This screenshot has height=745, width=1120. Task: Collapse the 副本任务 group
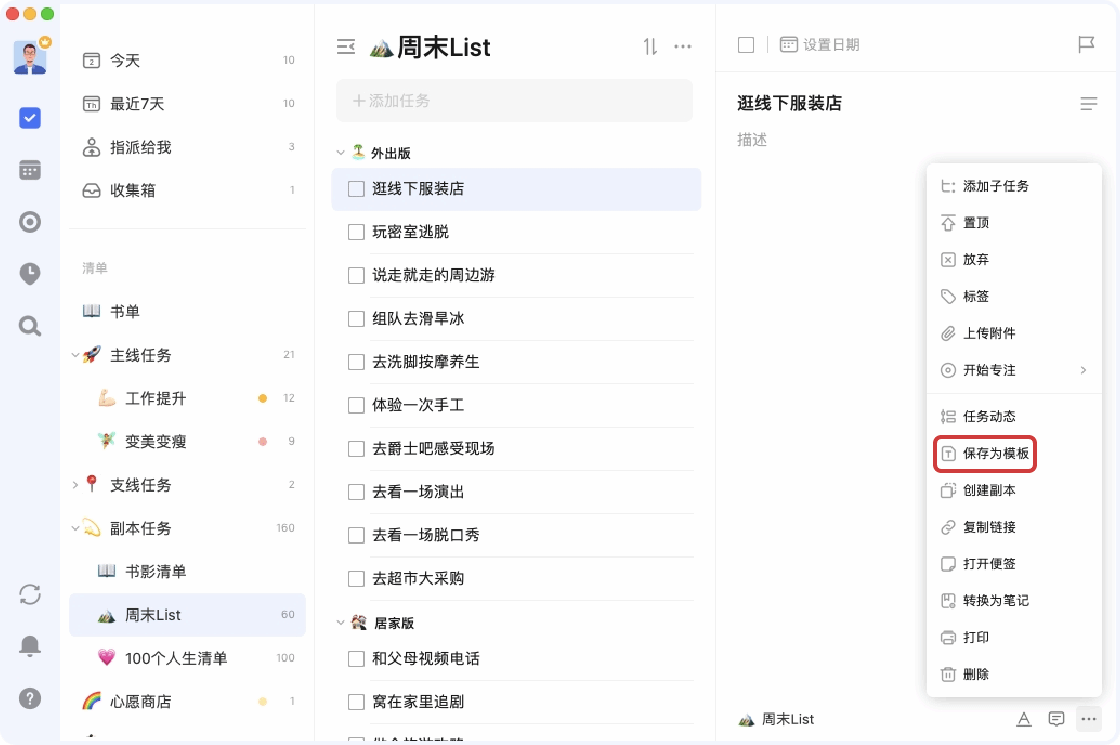(x=75, y=528)
